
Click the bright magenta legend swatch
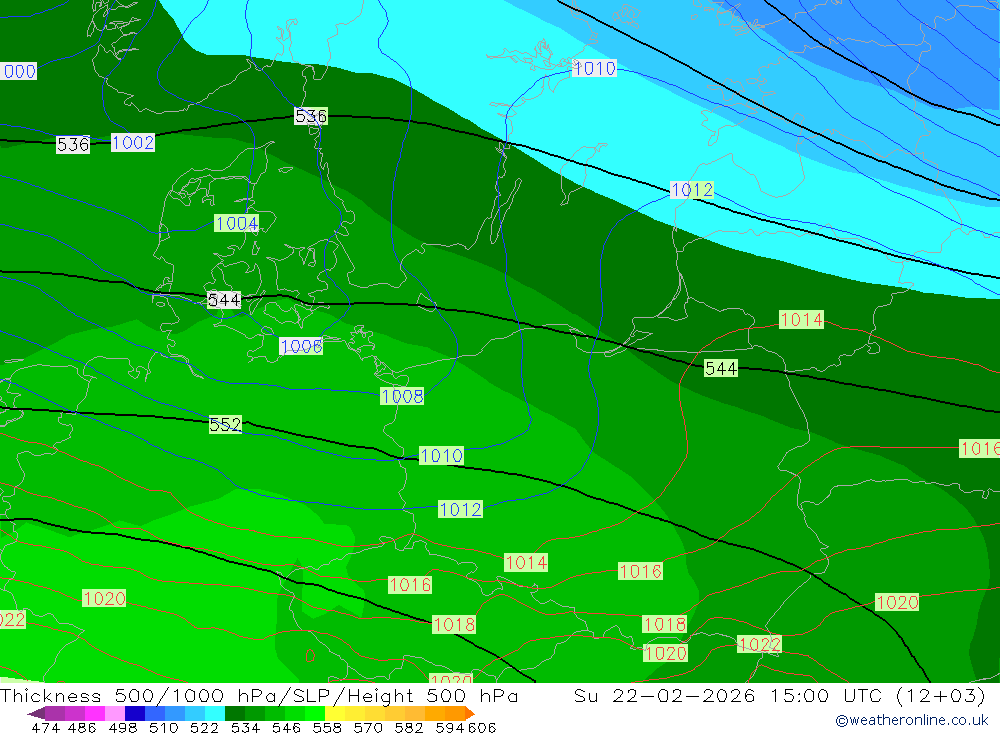tap(95, 713)
